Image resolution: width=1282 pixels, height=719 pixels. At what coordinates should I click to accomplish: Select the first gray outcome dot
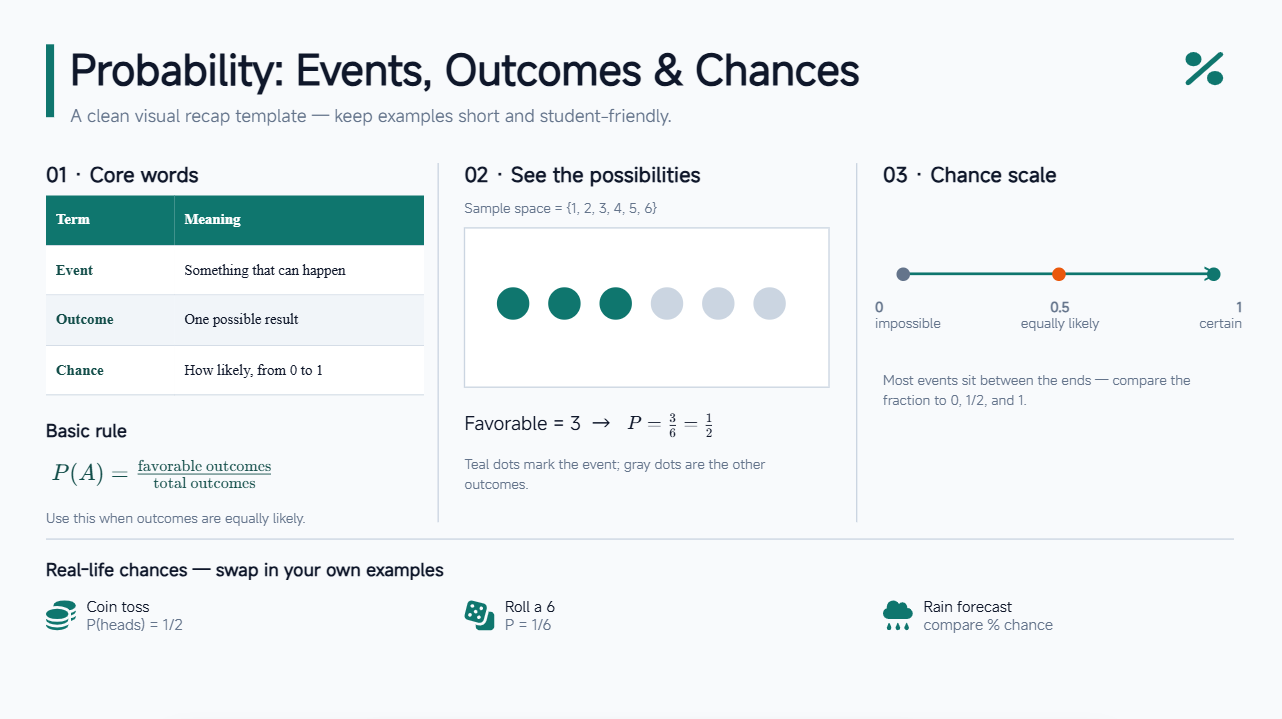point(667,303)
